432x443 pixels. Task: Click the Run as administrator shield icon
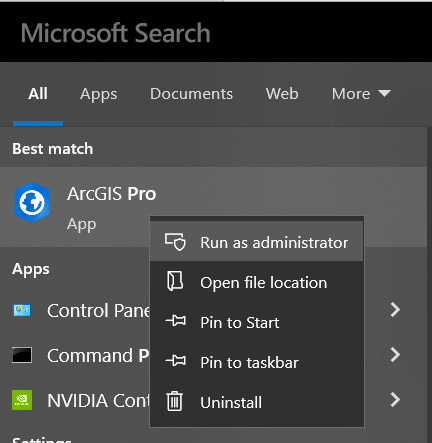pos(175,242)
